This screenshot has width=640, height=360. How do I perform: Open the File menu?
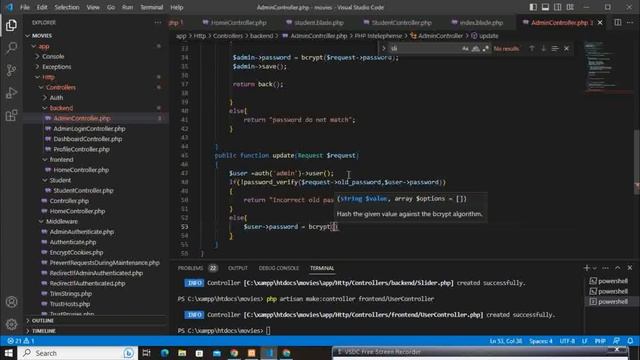(x=25, y=7)
